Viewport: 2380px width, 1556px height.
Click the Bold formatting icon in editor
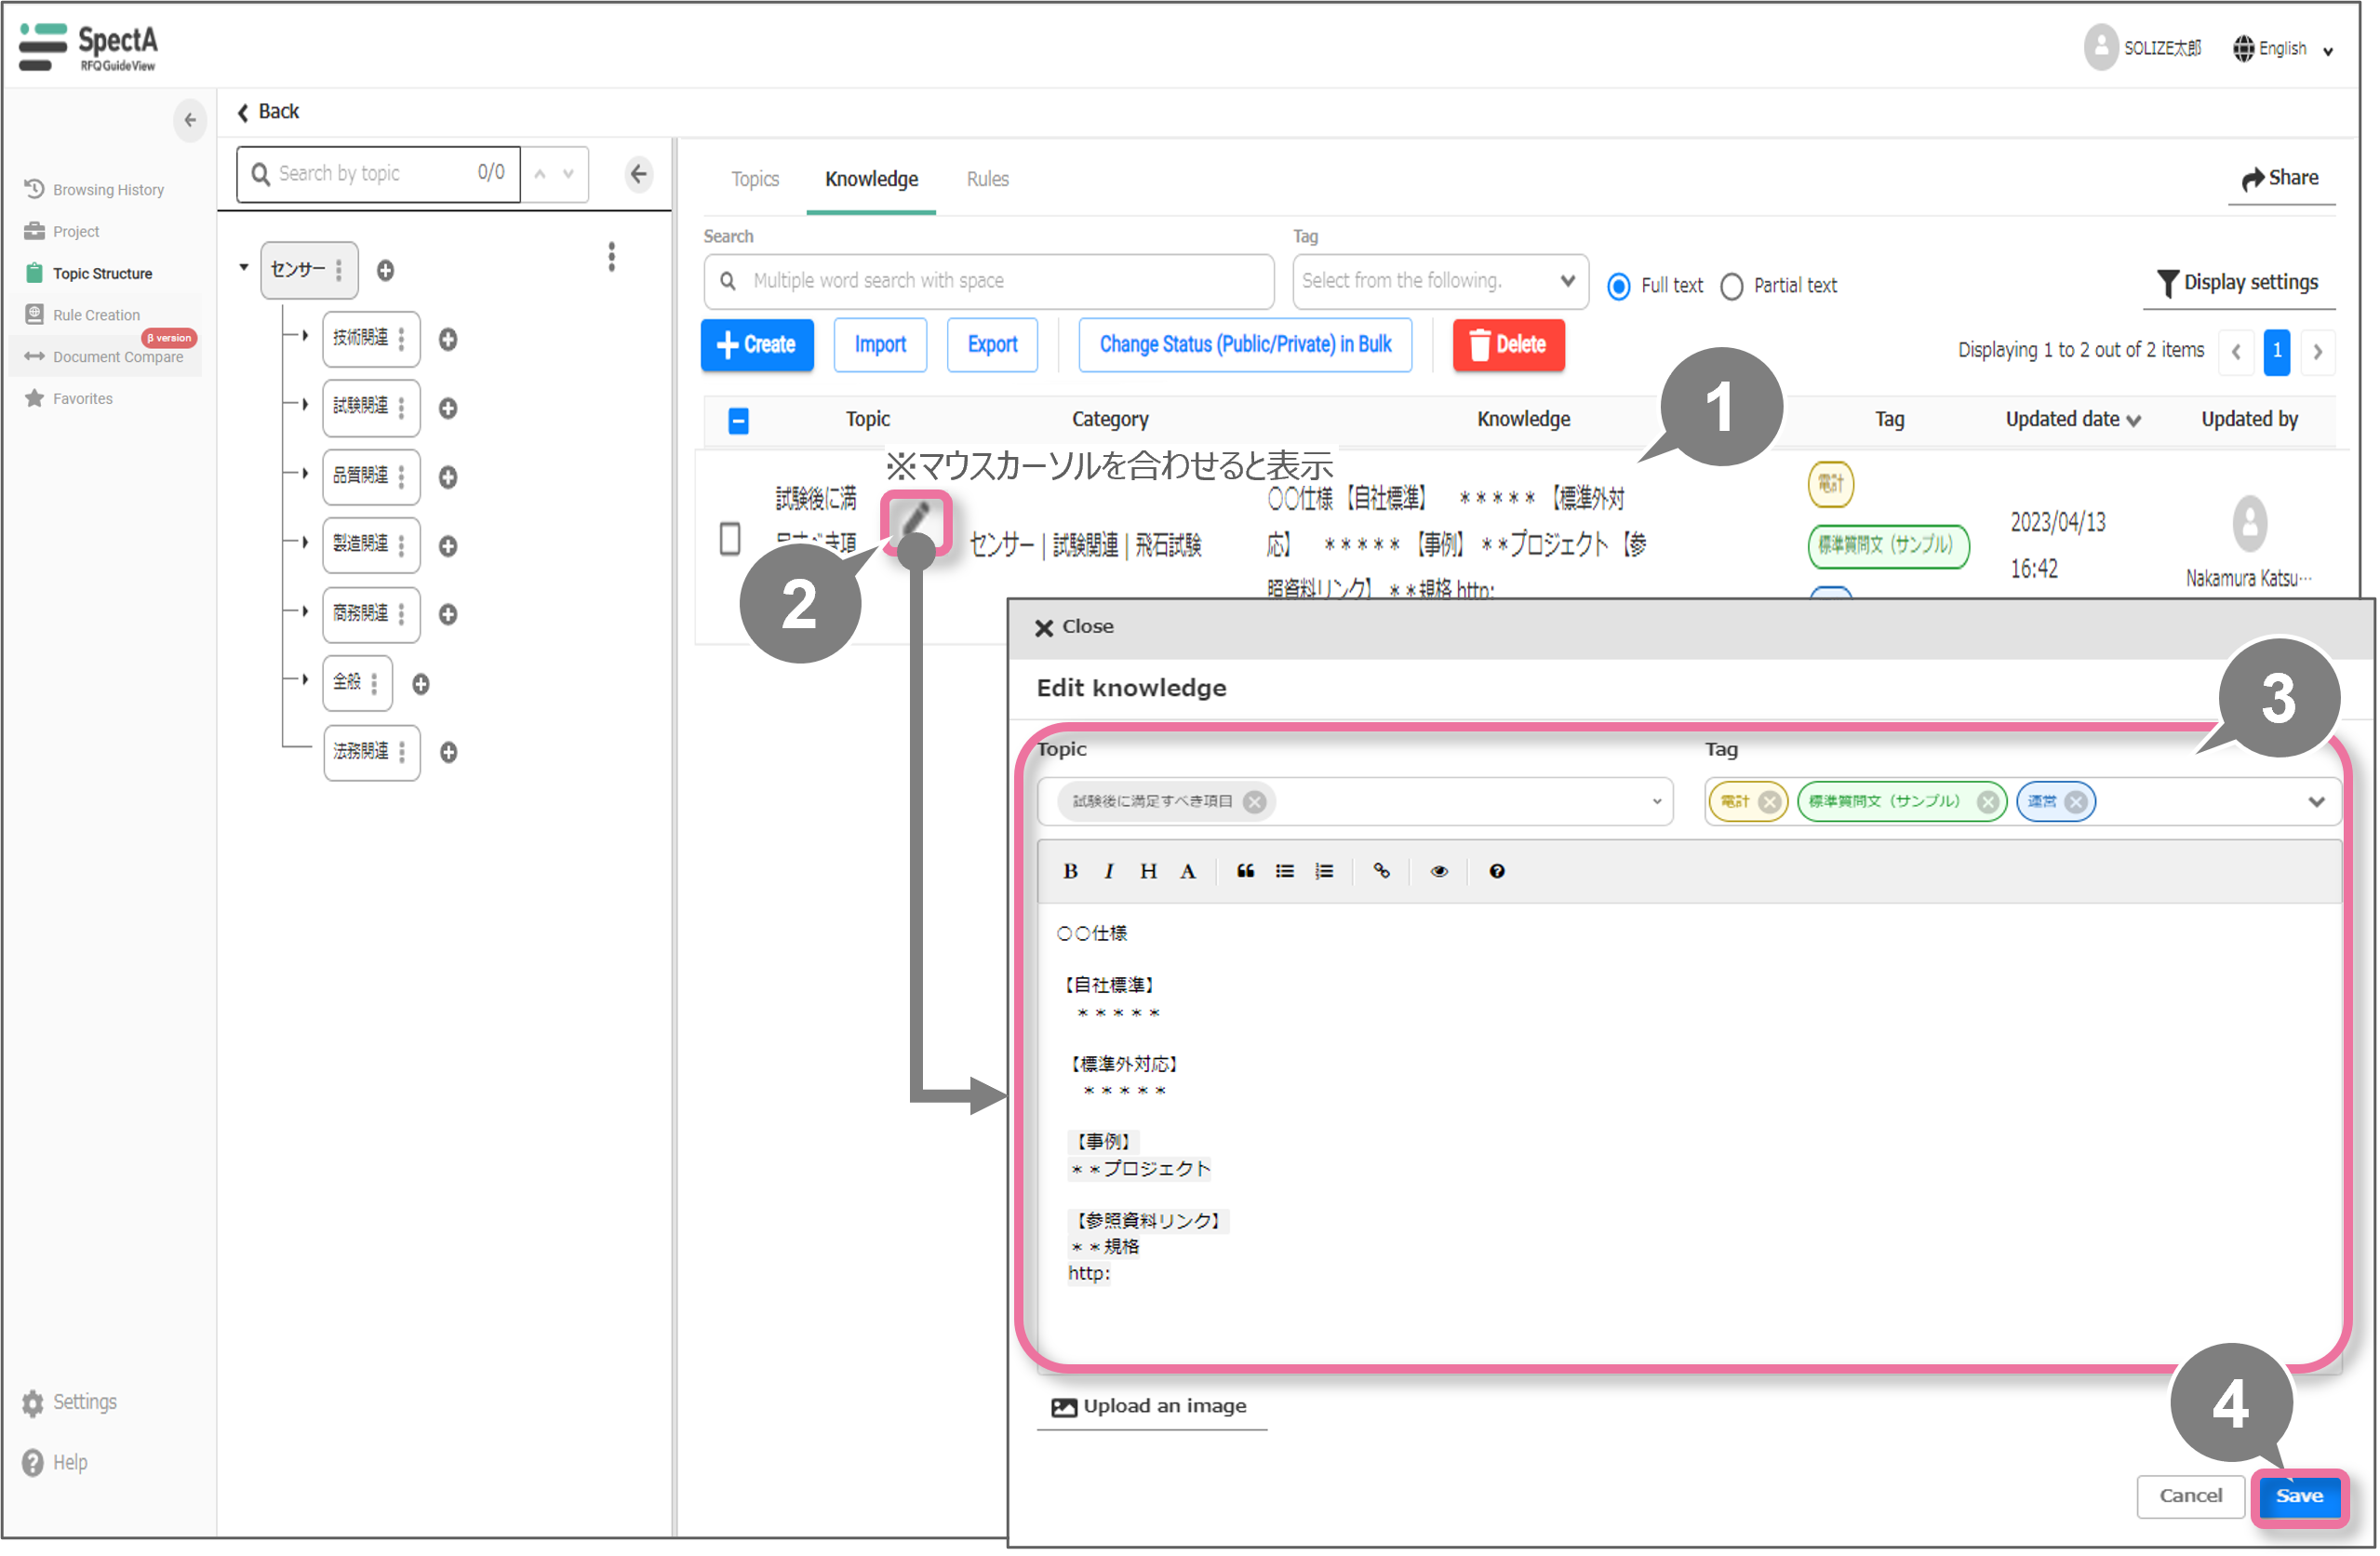(1070, 871)
